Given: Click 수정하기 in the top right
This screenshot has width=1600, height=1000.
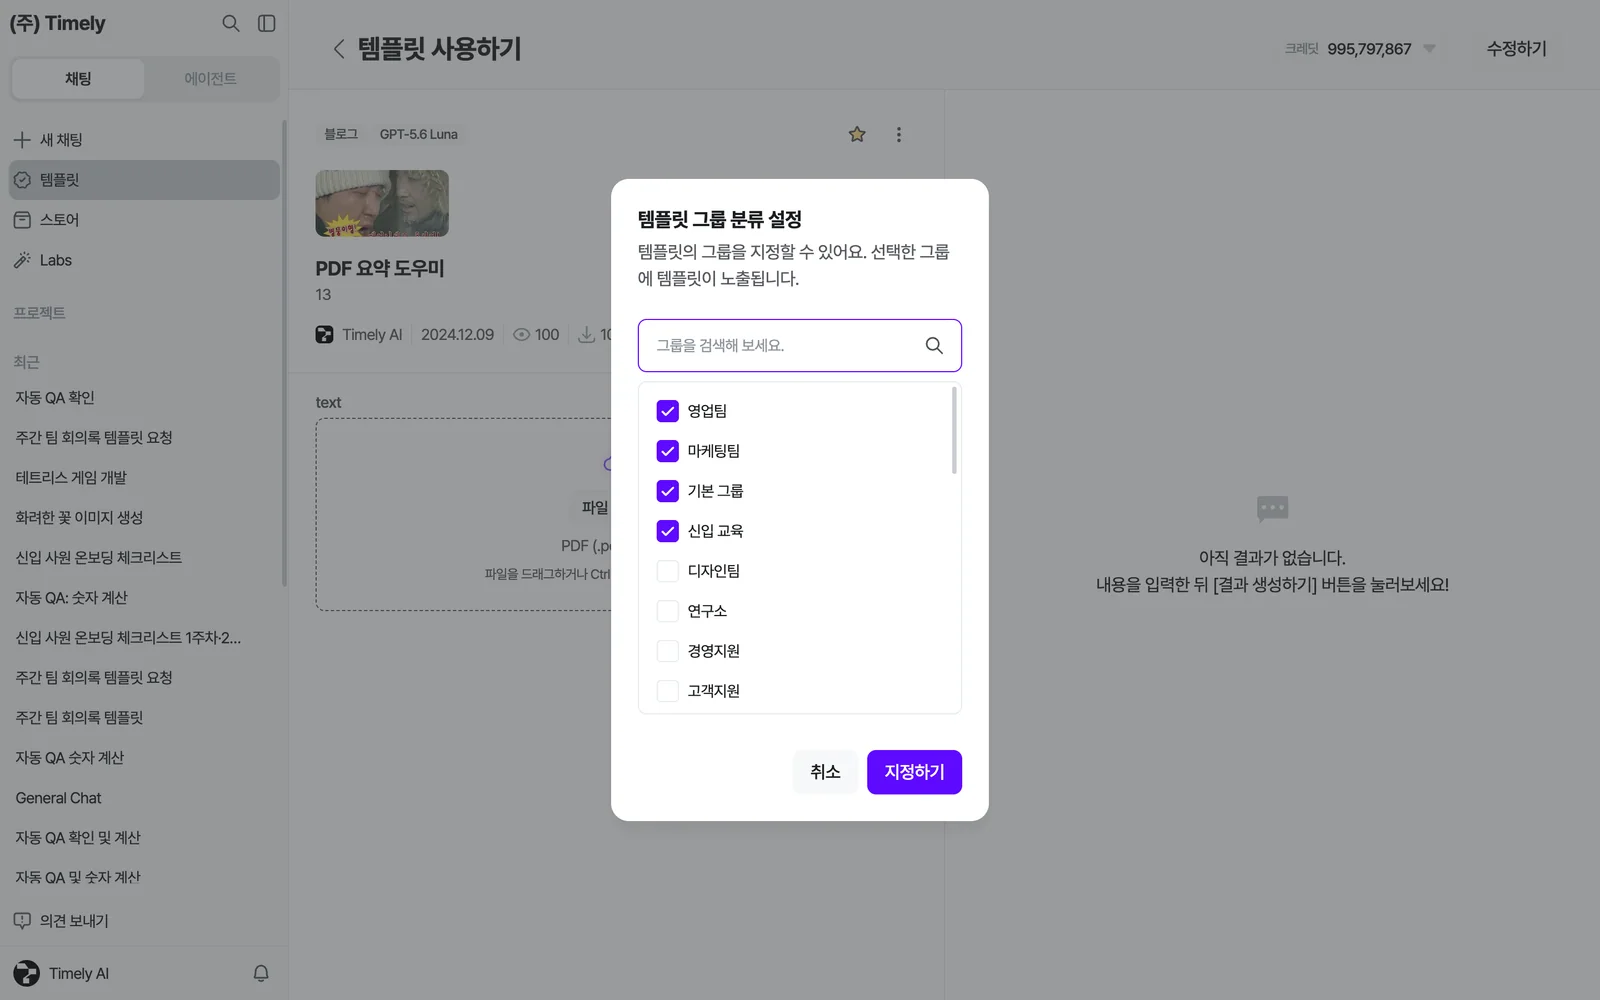Looking at the screenshot, I should (1516, 49).
